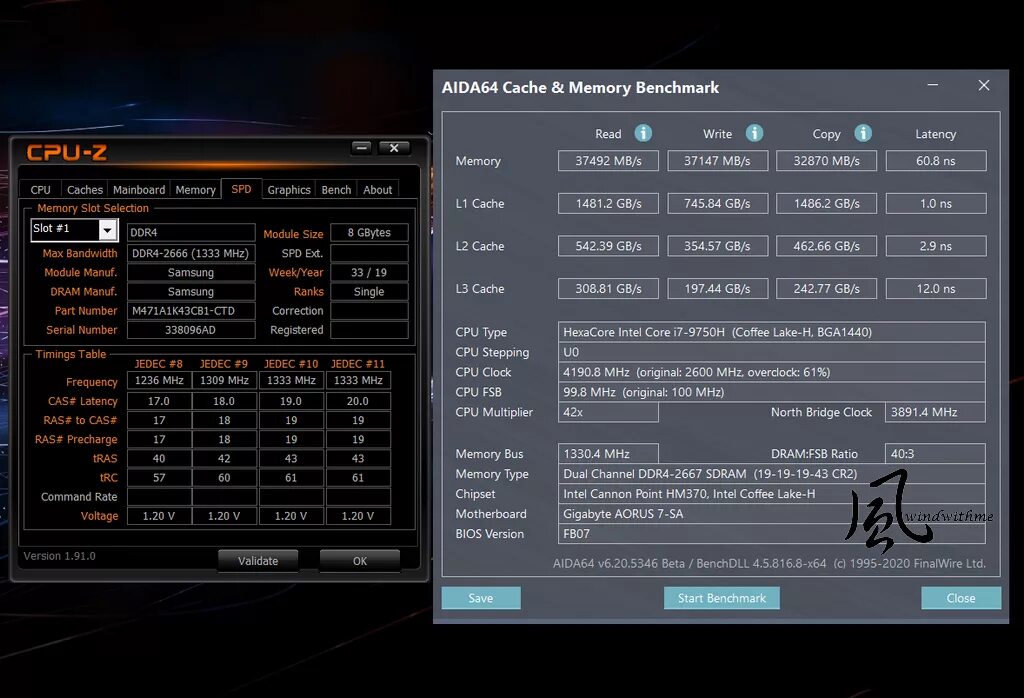Go to the Bench tab in CPU-Z
The width and height of the screenshot is (1024, 698).
click(336, 189)
